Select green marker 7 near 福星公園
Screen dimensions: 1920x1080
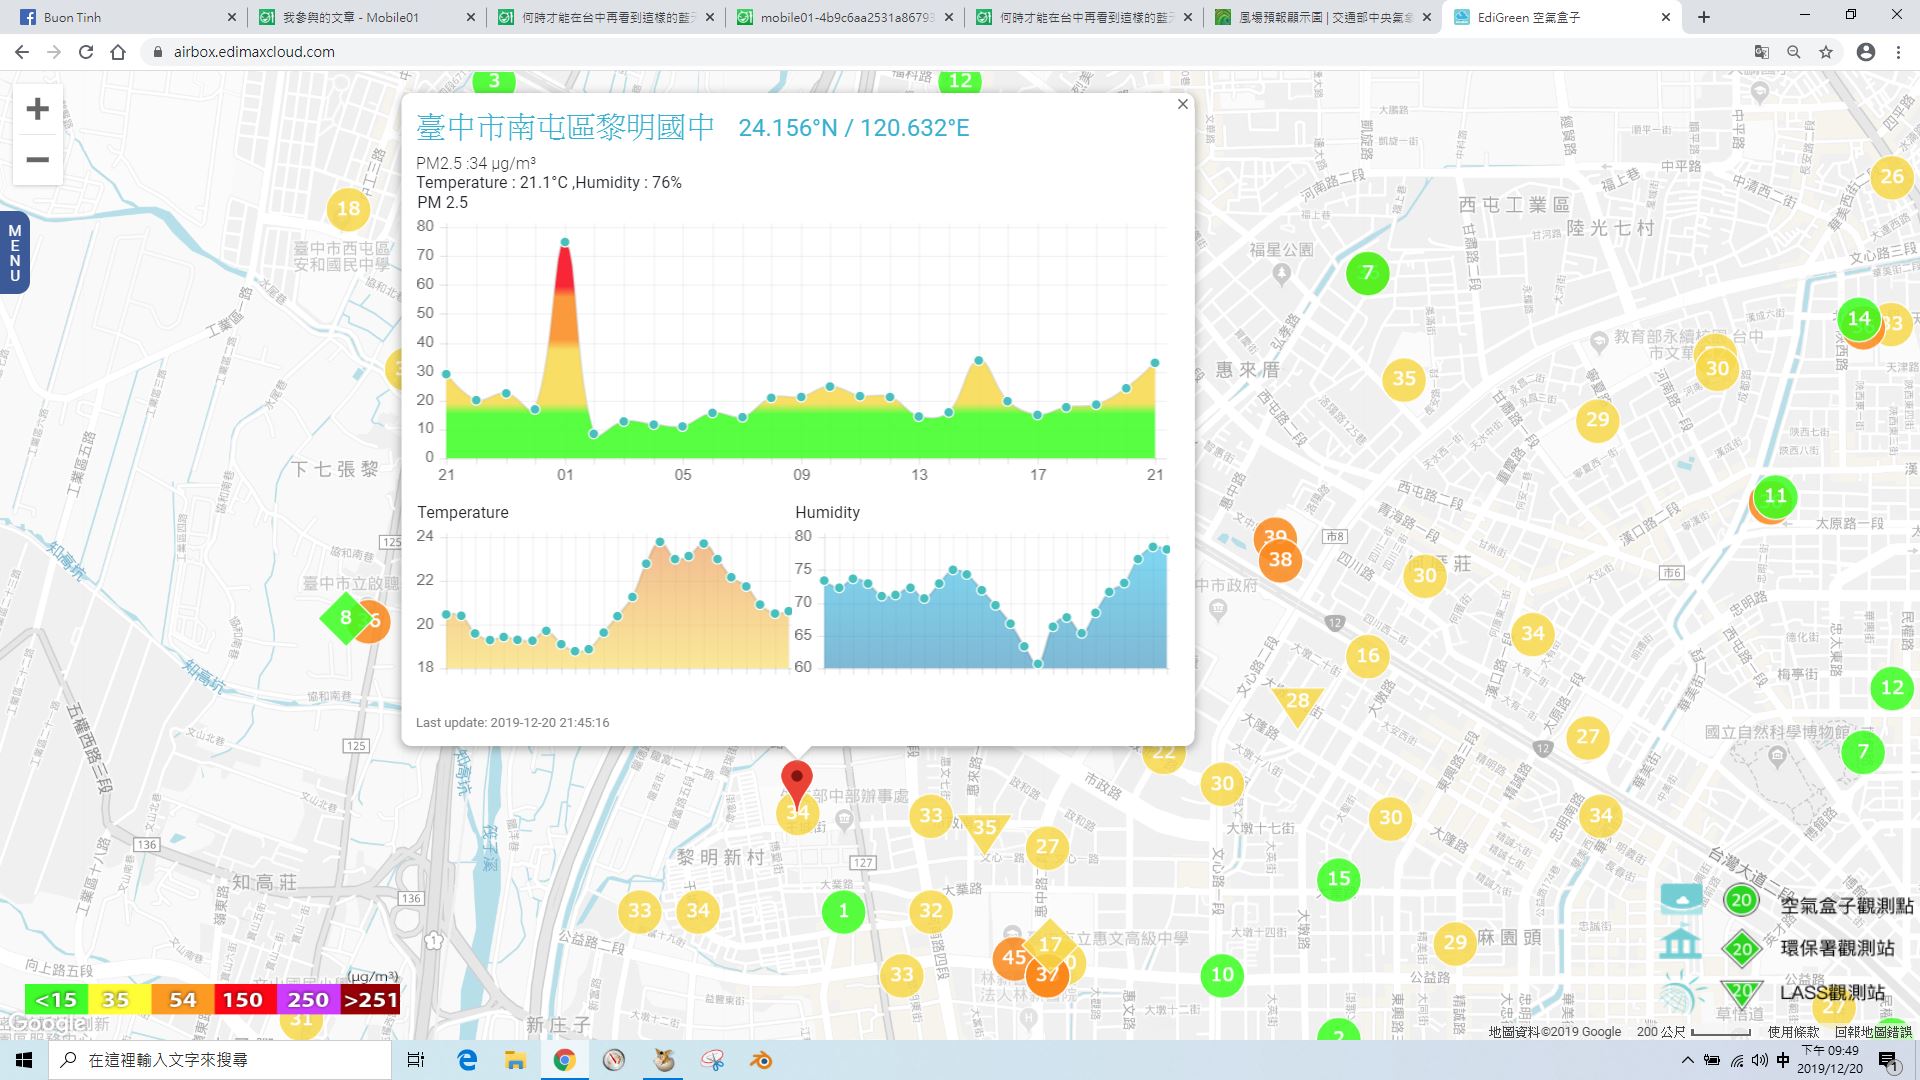1367,273
